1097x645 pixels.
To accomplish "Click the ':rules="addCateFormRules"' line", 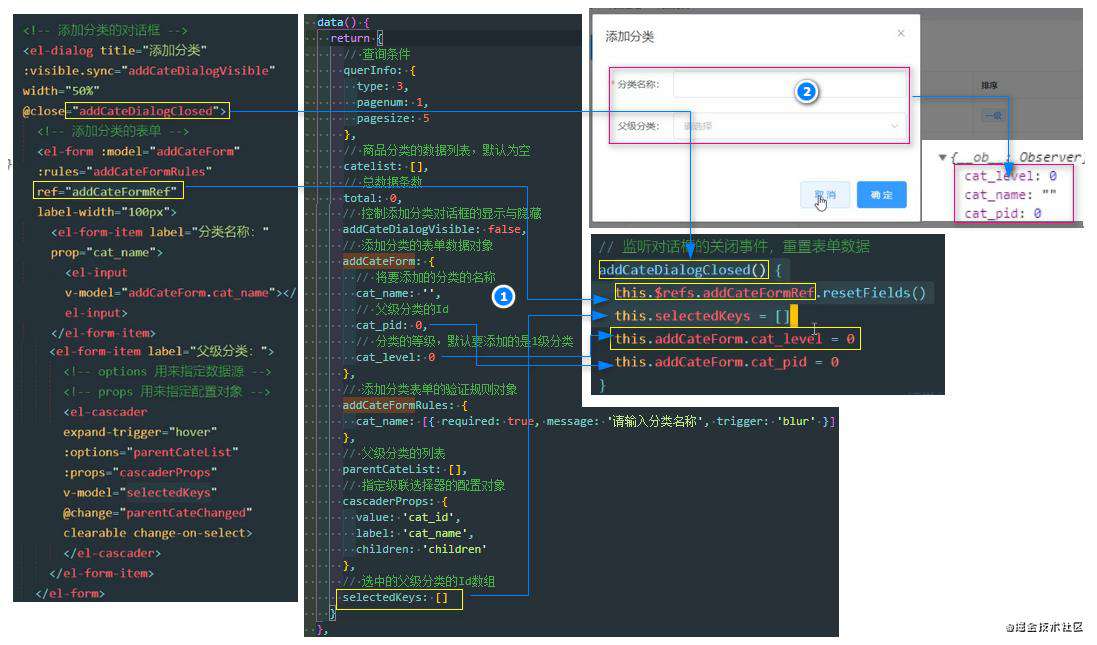I will [x=125, y=171].
